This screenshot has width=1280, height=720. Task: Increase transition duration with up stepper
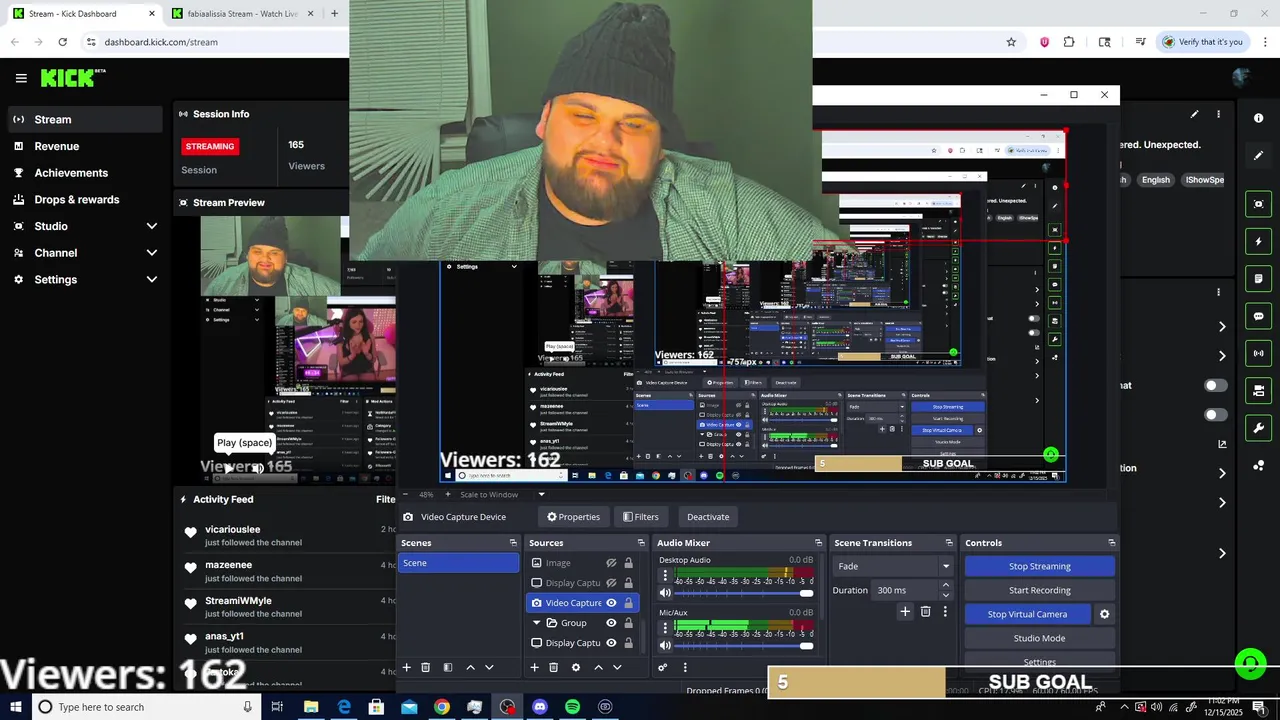(x=946, y=586)
